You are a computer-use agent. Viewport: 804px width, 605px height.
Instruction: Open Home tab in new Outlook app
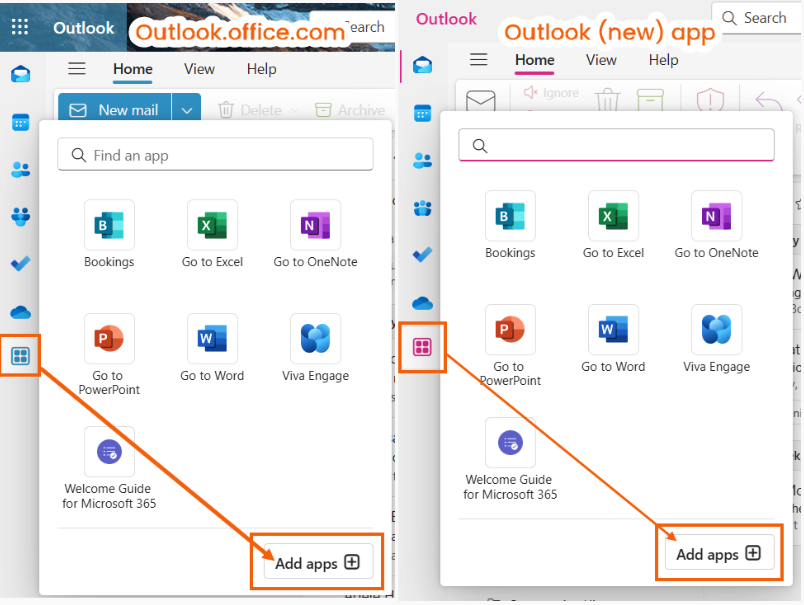(x=535, y=60)
